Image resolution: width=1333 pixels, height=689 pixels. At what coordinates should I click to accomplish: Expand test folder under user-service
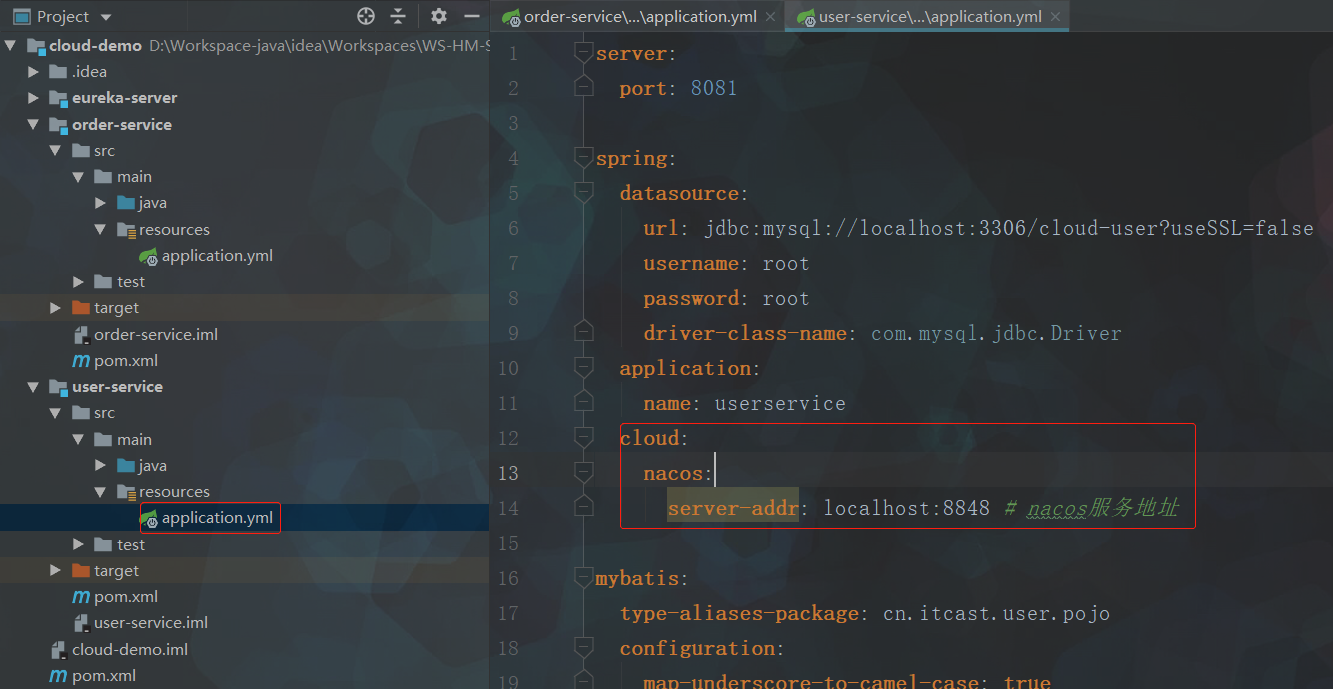(78, 545)
